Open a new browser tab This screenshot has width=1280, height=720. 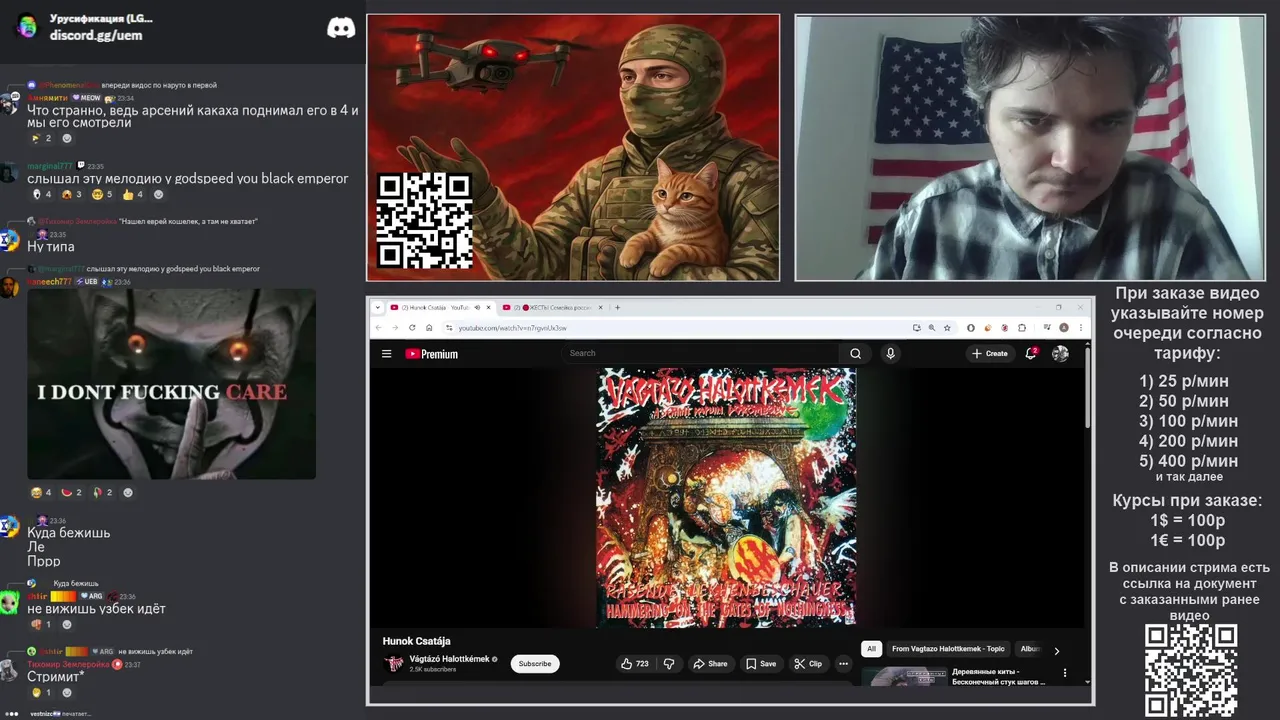(x=617, y=307)
